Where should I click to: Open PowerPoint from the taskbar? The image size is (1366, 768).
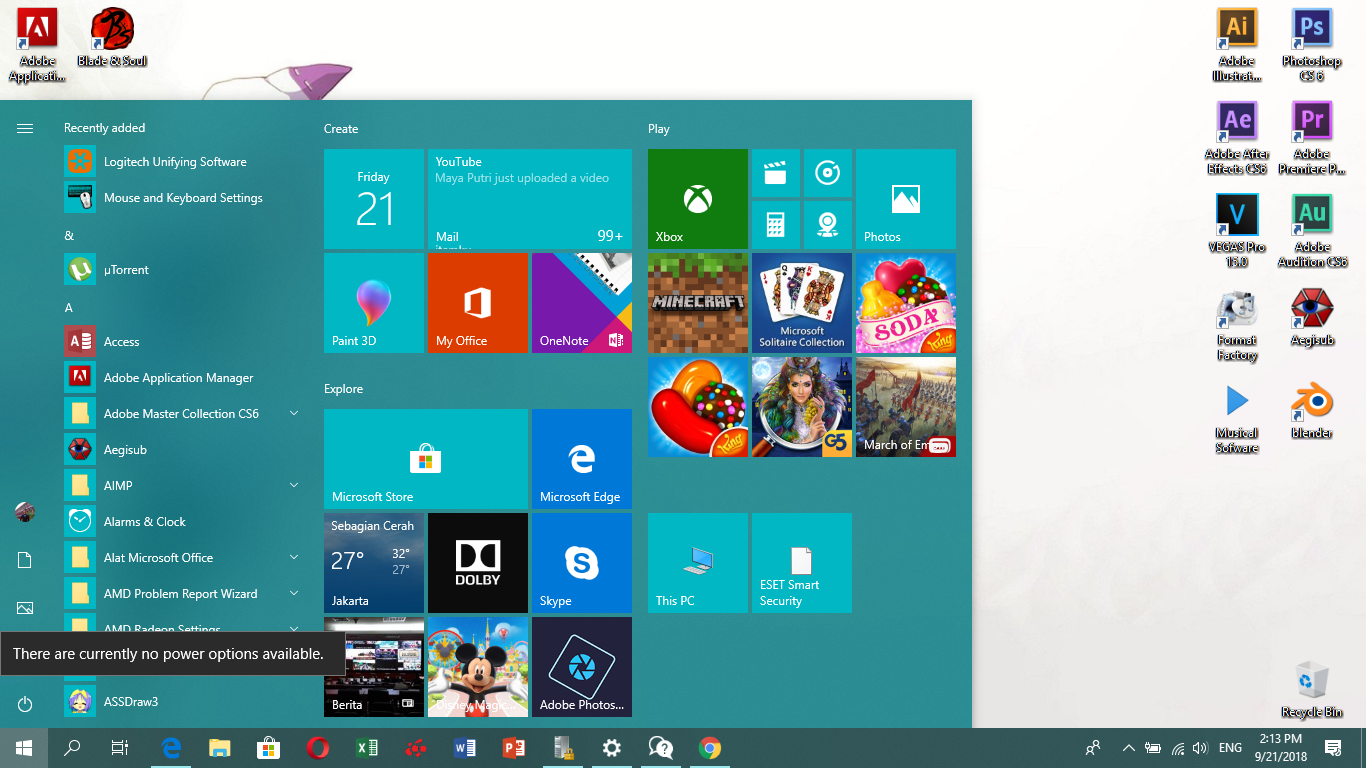coord(514,748)
